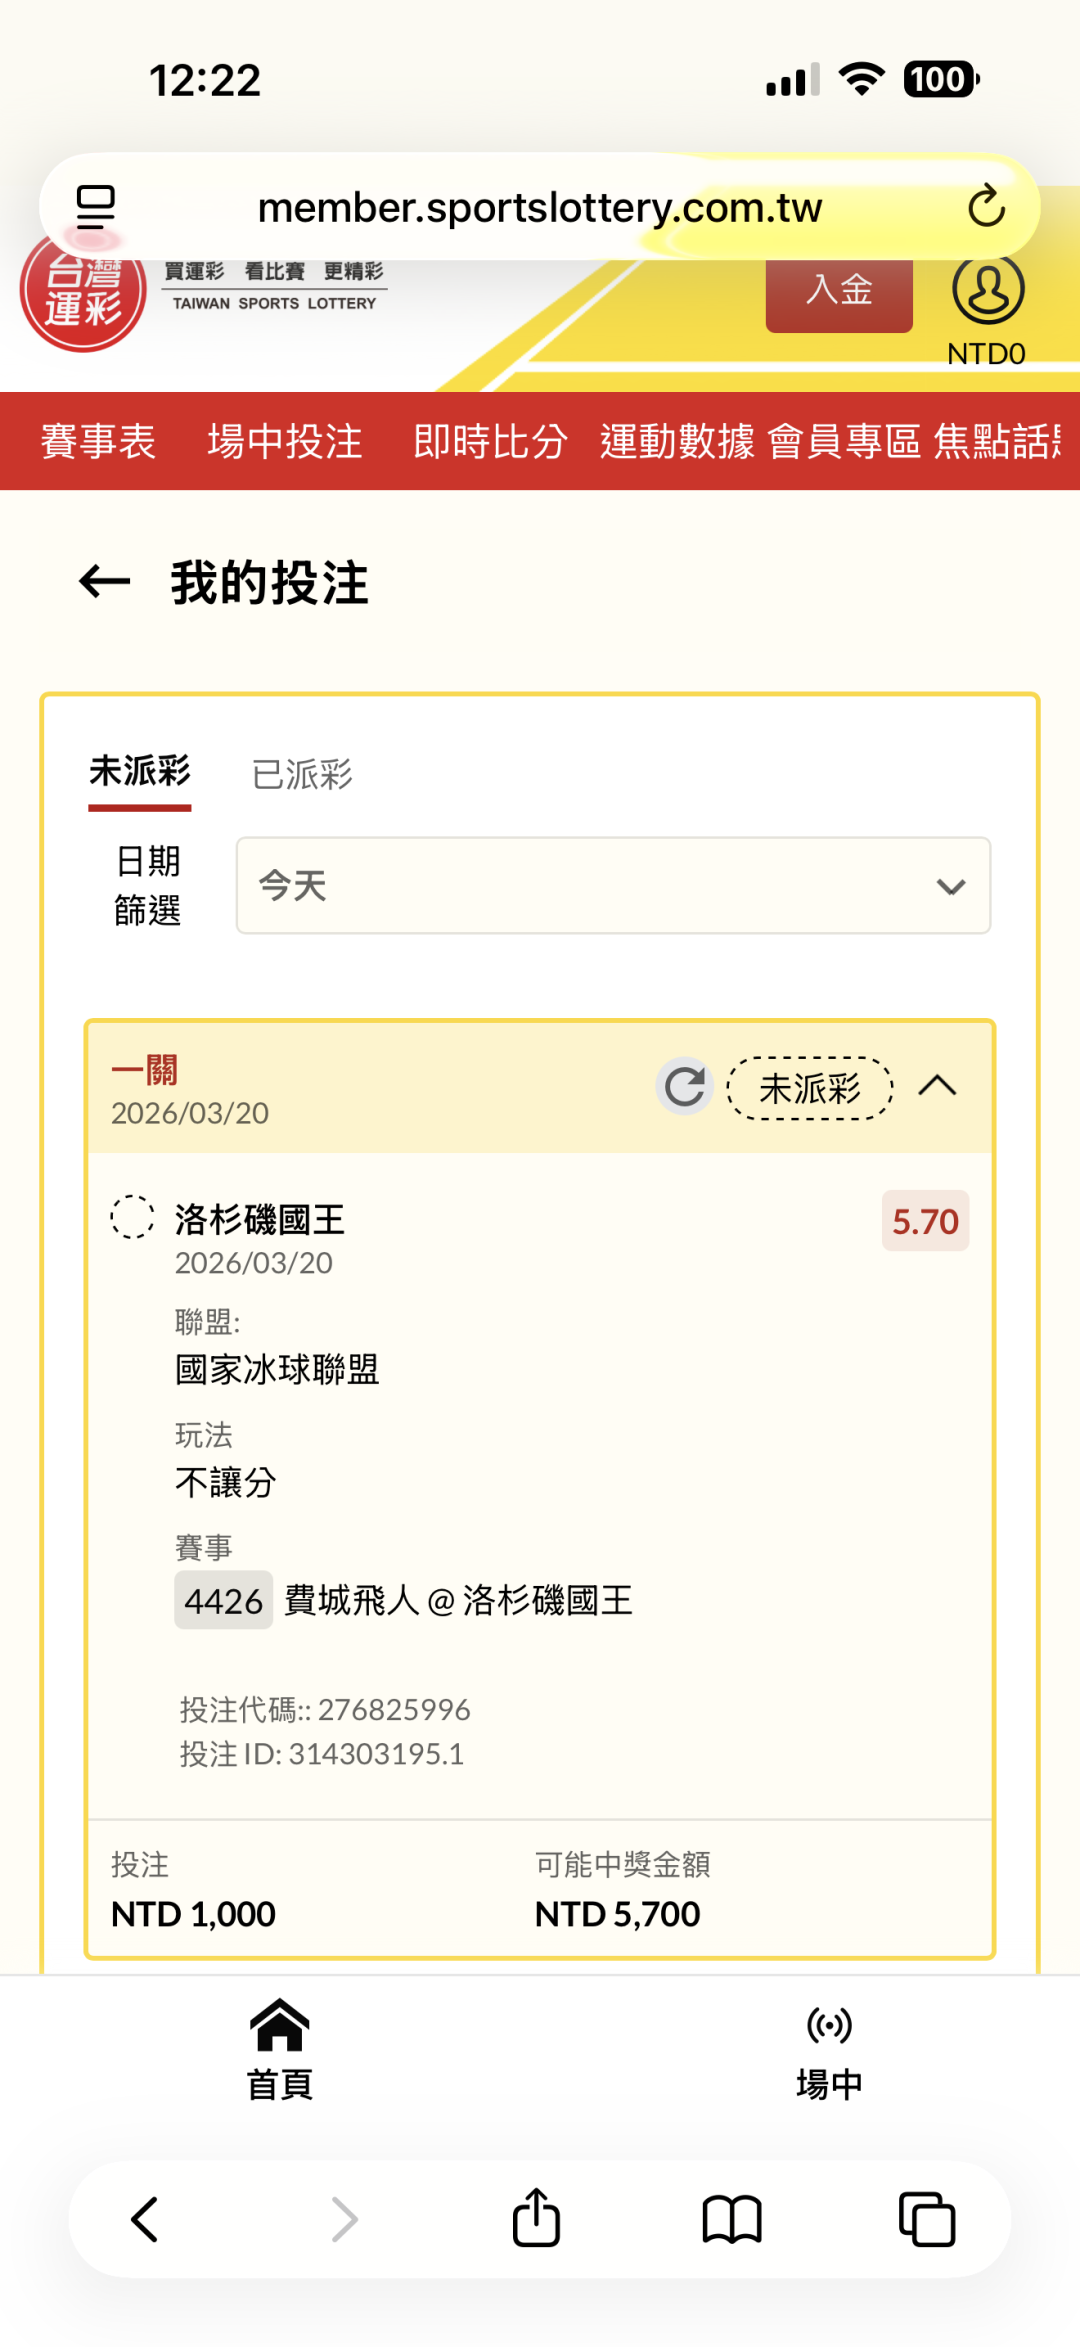Select the 未派彩 tab

(x=140, y=772)
